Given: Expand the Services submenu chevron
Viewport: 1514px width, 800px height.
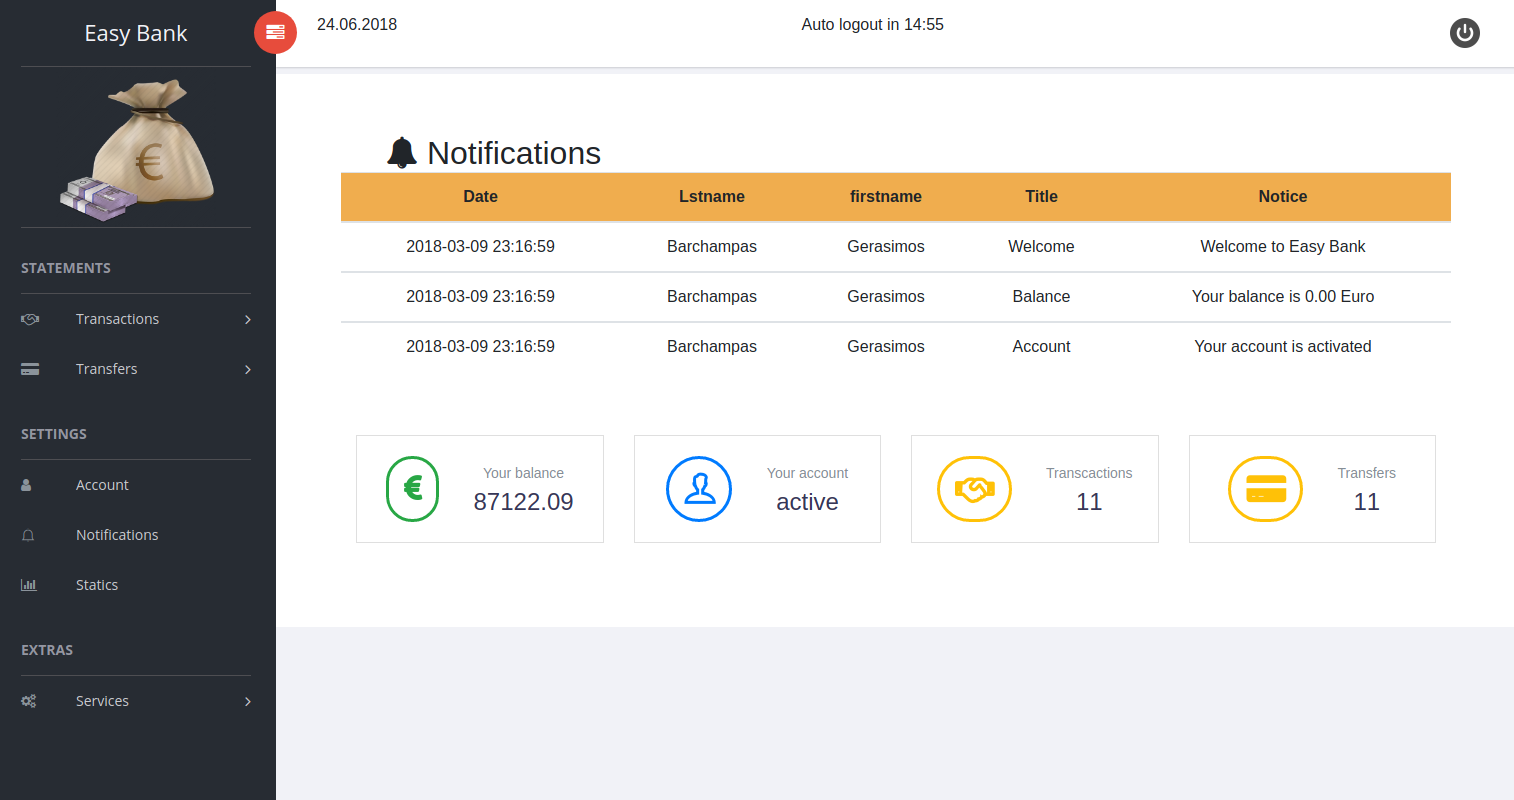Looking at the screenshot, I should point(248,701).
